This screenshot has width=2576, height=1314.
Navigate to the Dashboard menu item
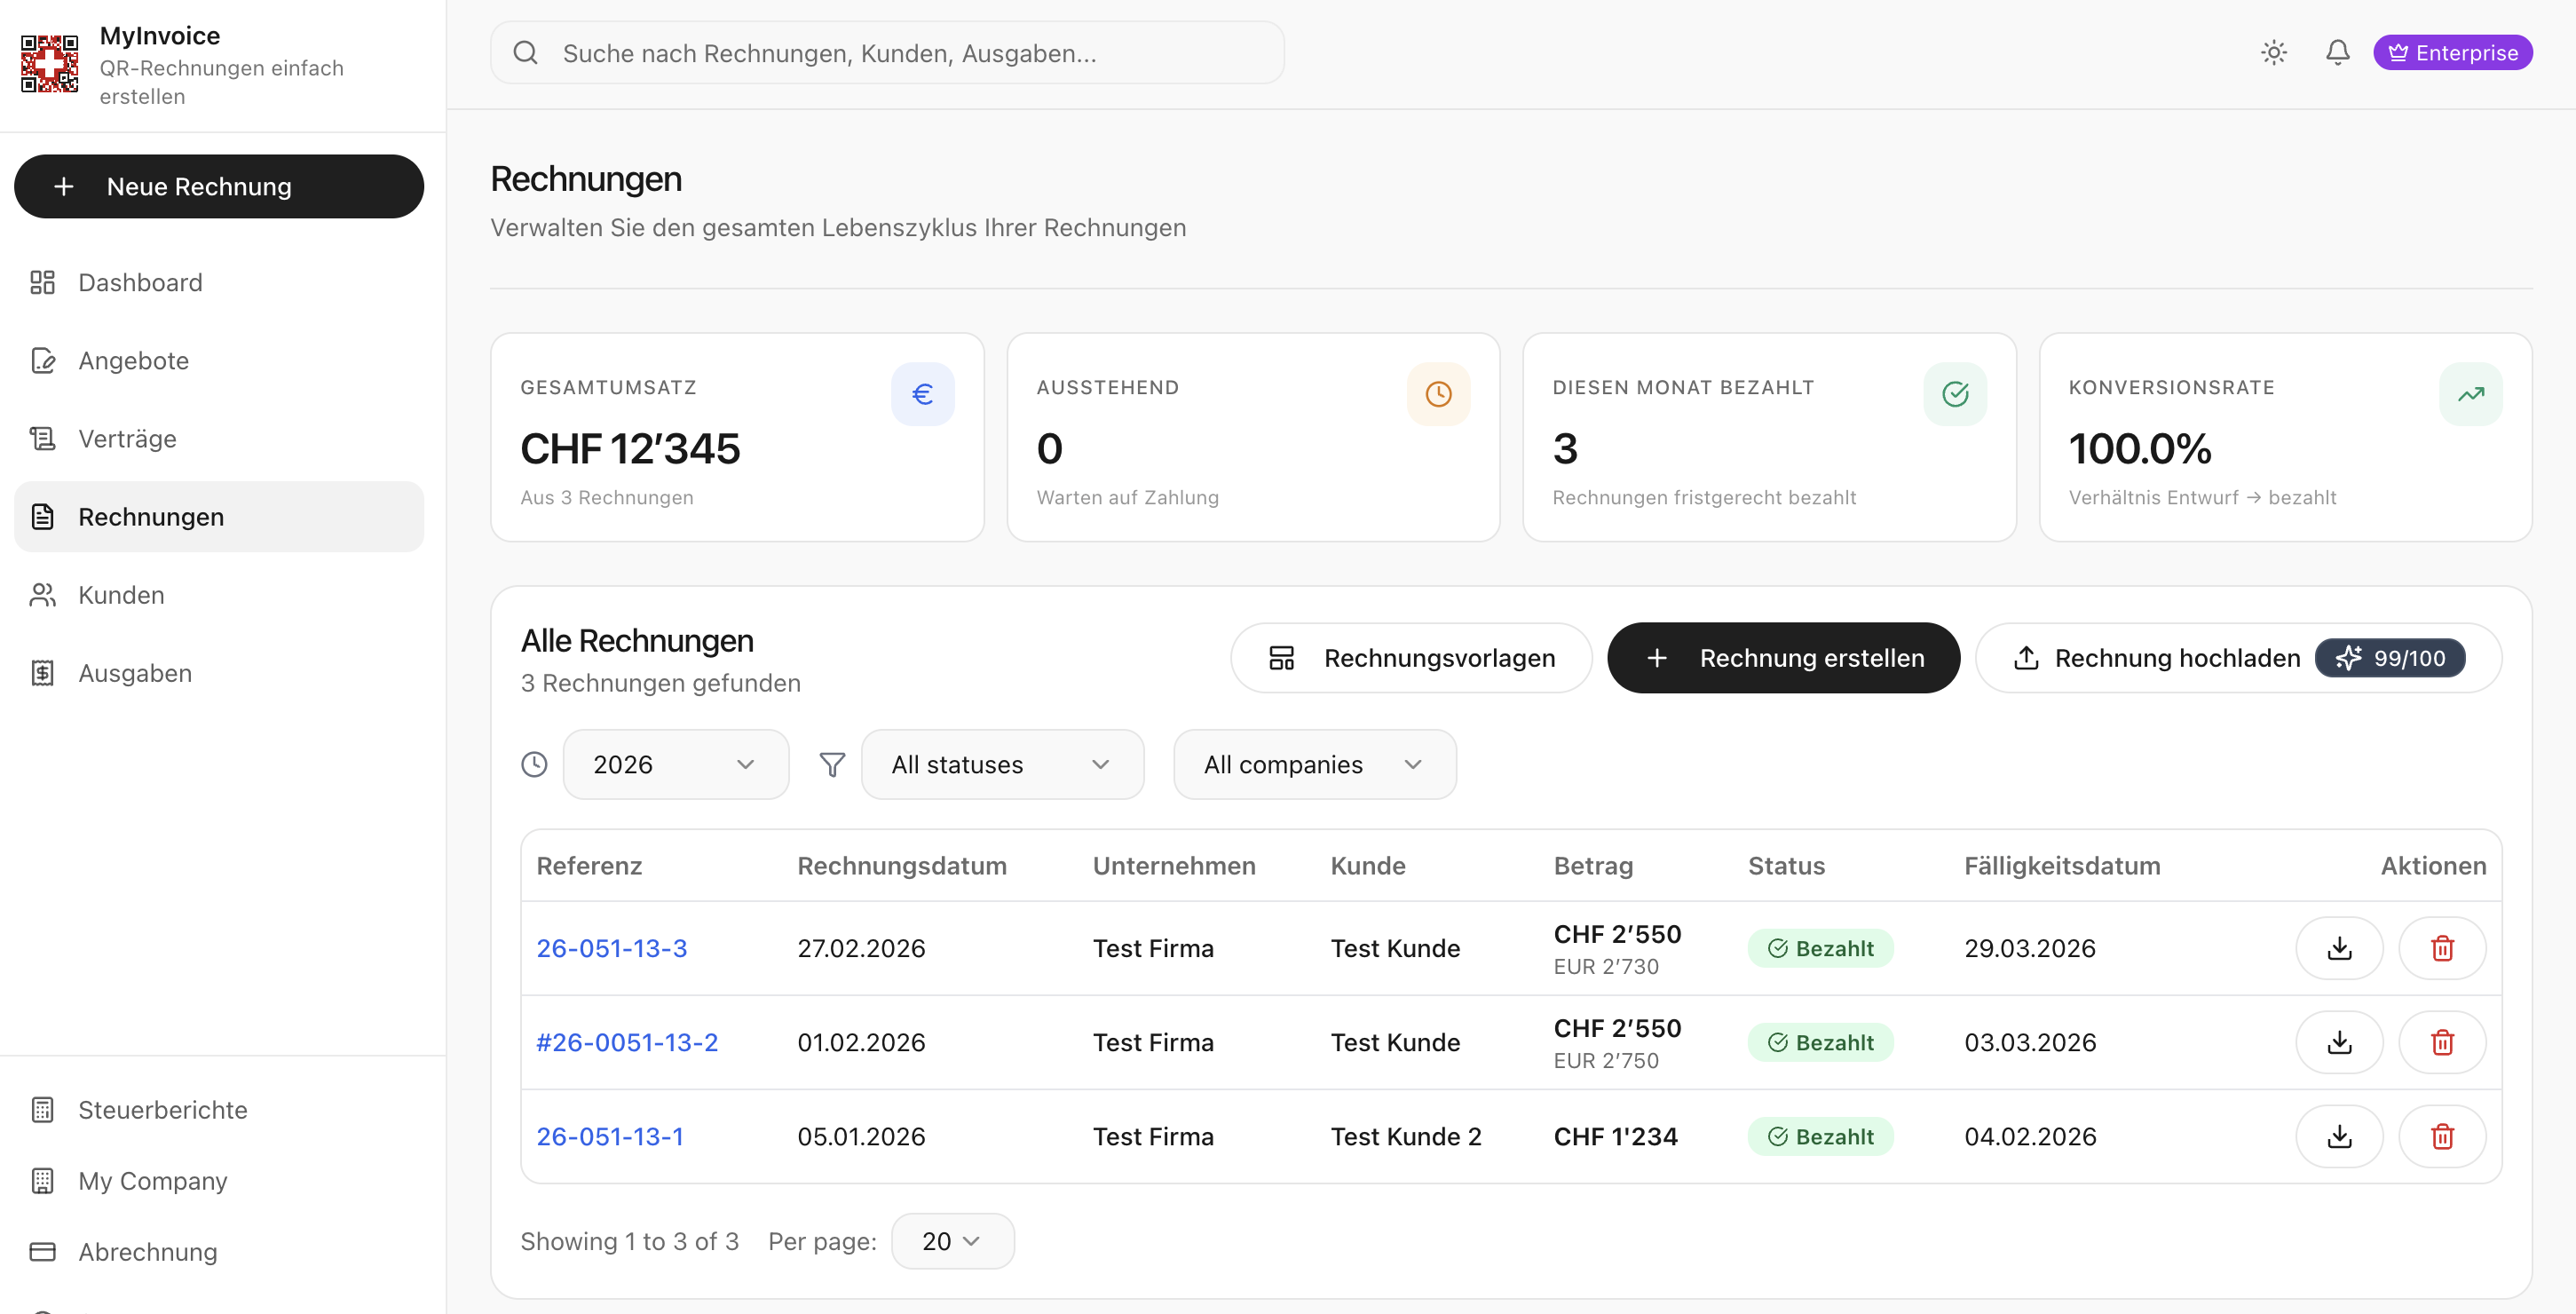pyautogui.click(x=140, y=283)
